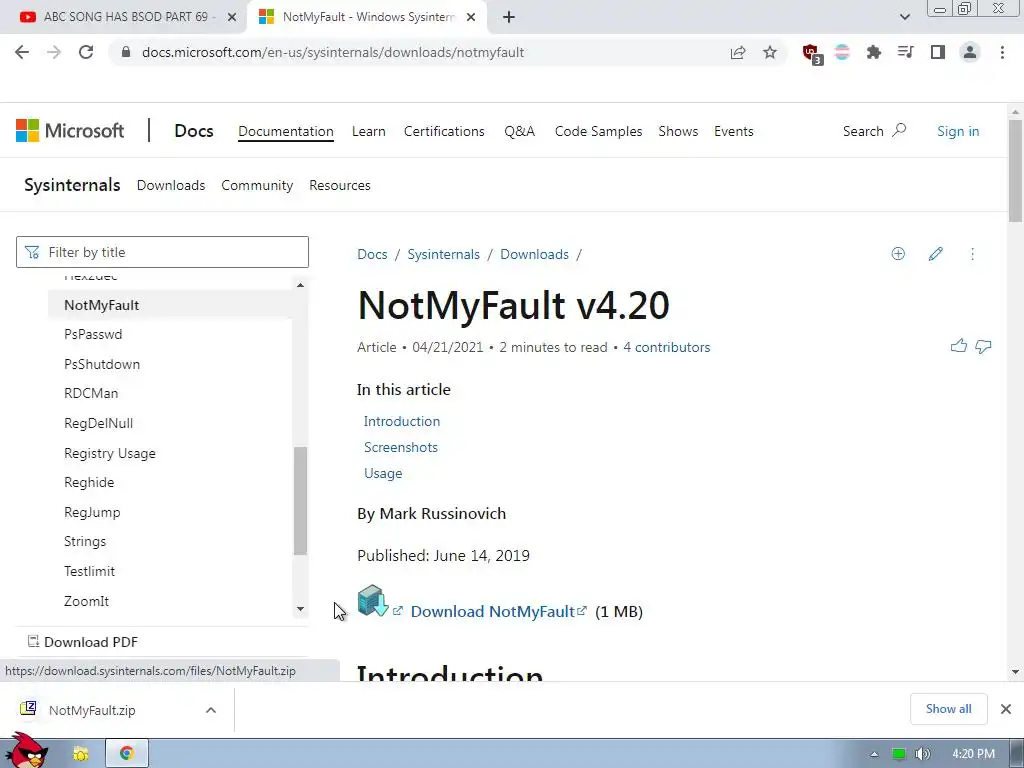This screenshot has height=768, width=1024.
Task: Click the thumbs up feedback icon
Action: (959, 346)
